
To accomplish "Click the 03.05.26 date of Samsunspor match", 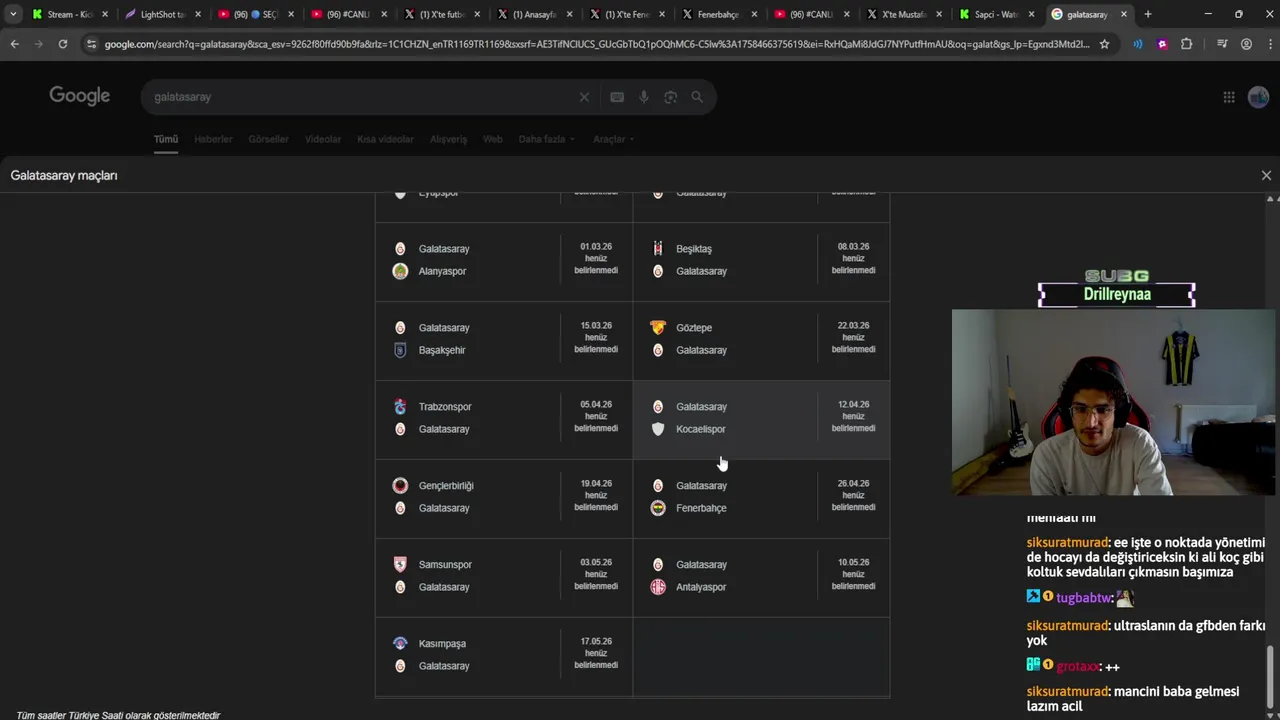I will point(596,562).
